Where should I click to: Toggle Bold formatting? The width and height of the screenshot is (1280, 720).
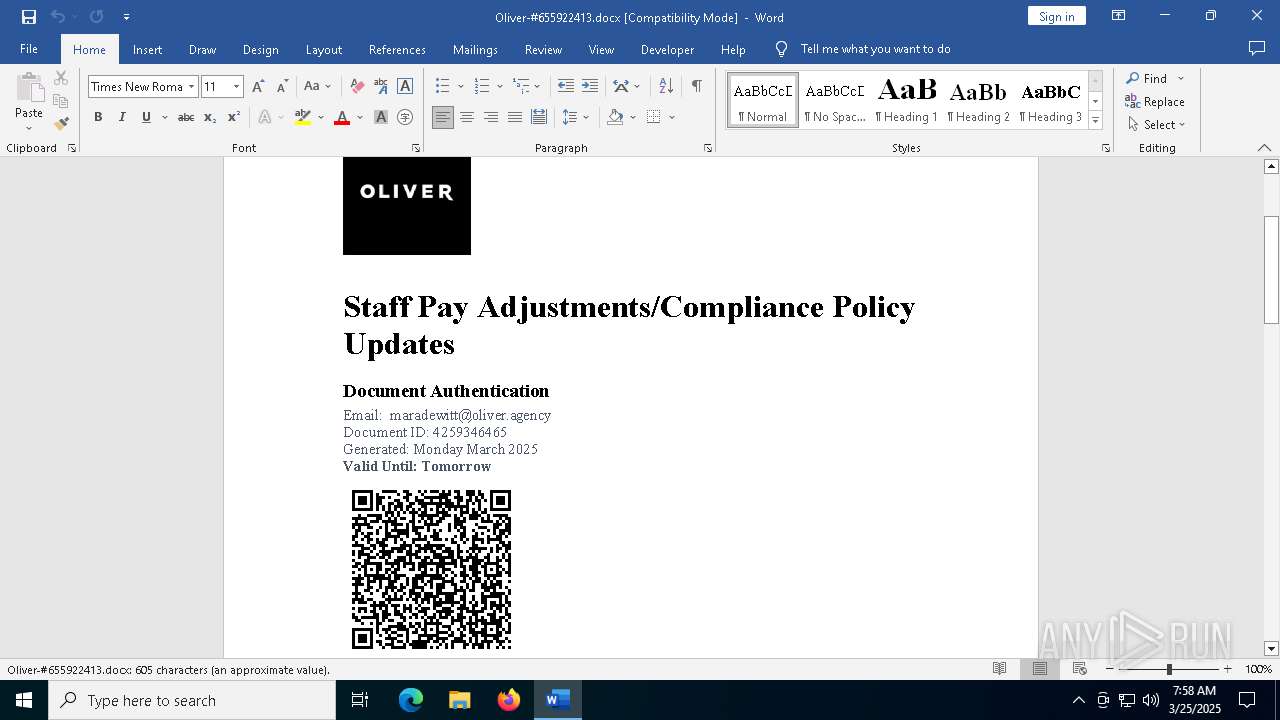(98, 118)
